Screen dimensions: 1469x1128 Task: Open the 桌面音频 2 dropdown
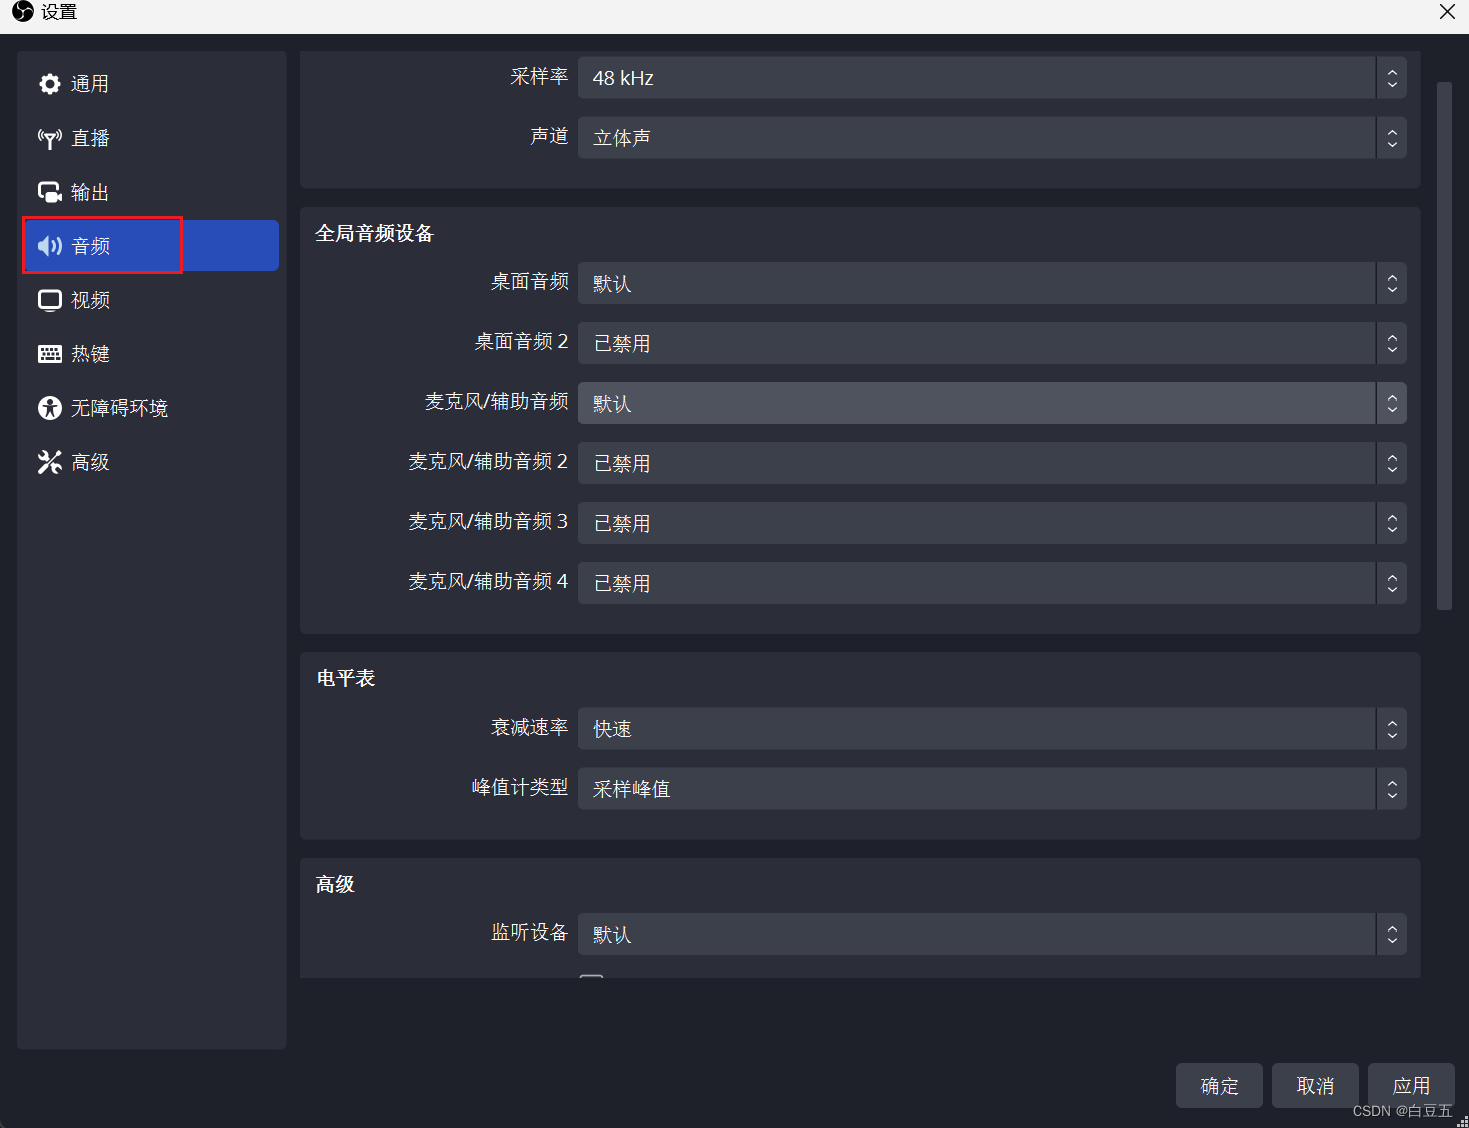click(x=992, y=343)
